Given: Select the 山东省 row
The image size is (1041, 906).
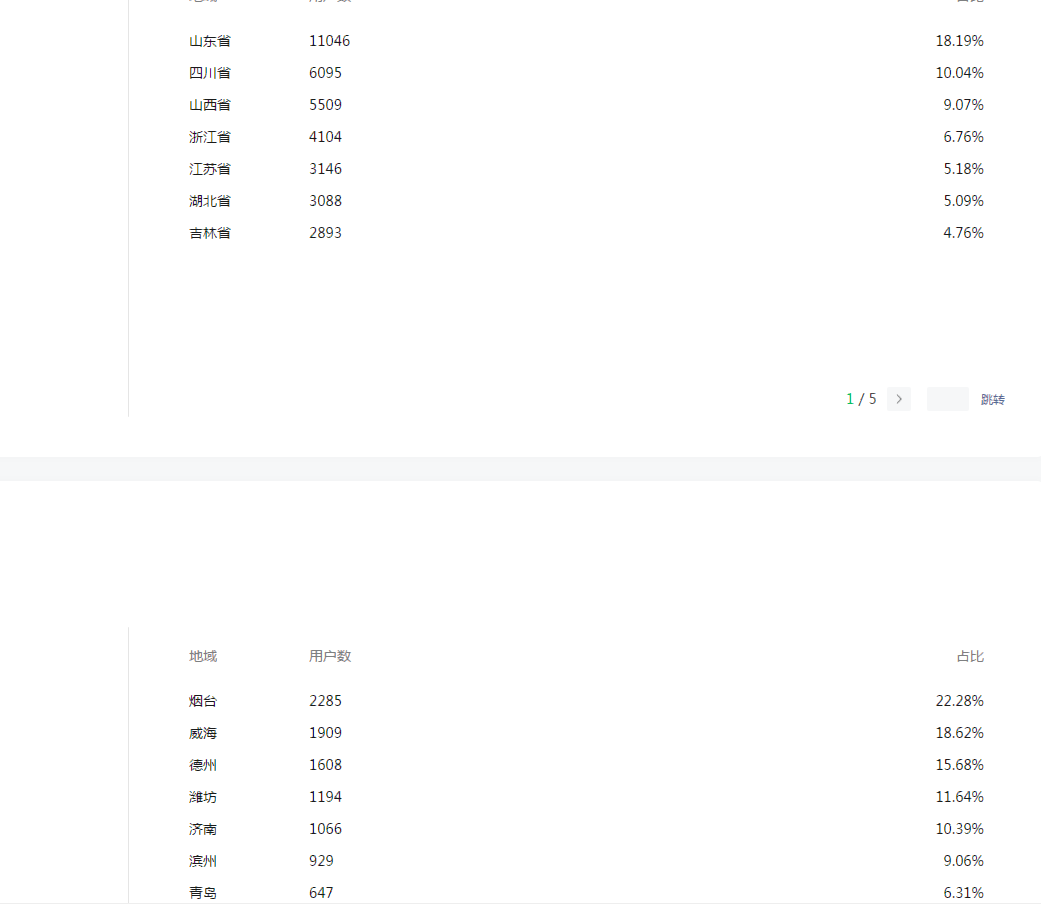Looking at the screenshot, I should tap(210, 41).
